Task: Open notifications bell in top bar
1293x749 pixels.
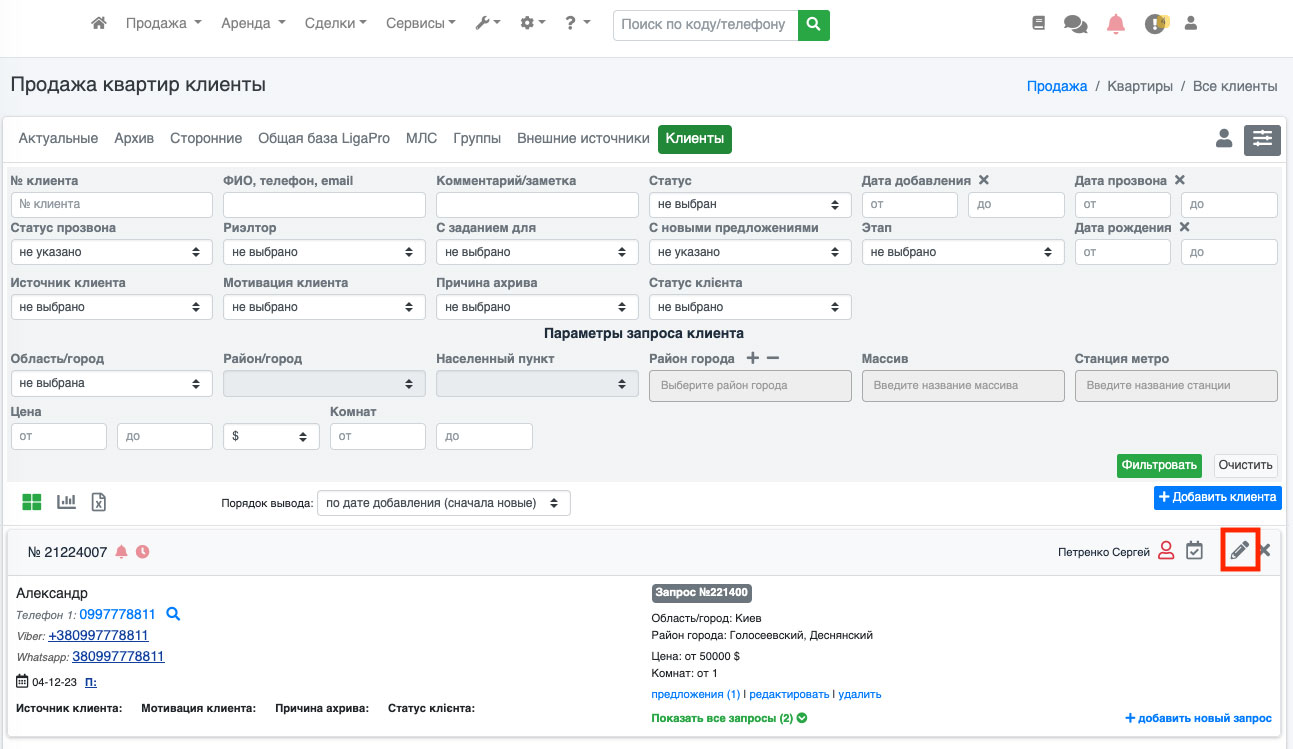Action: click(x=1116, y=24)
